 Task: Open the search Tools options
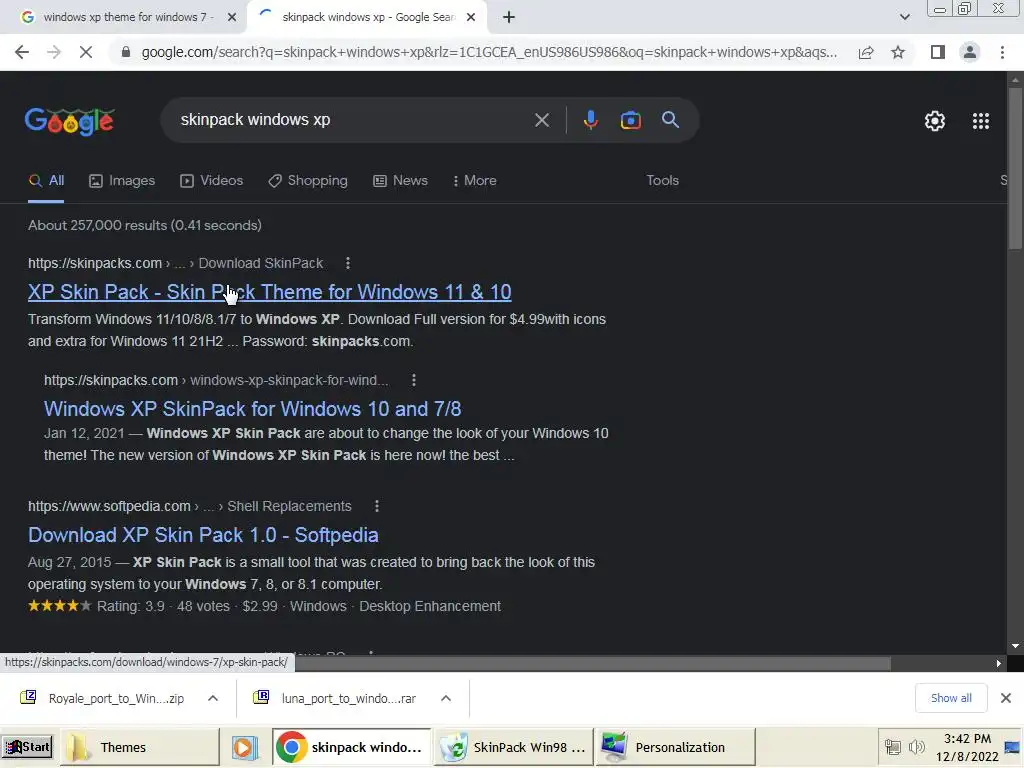coord(662,181)
